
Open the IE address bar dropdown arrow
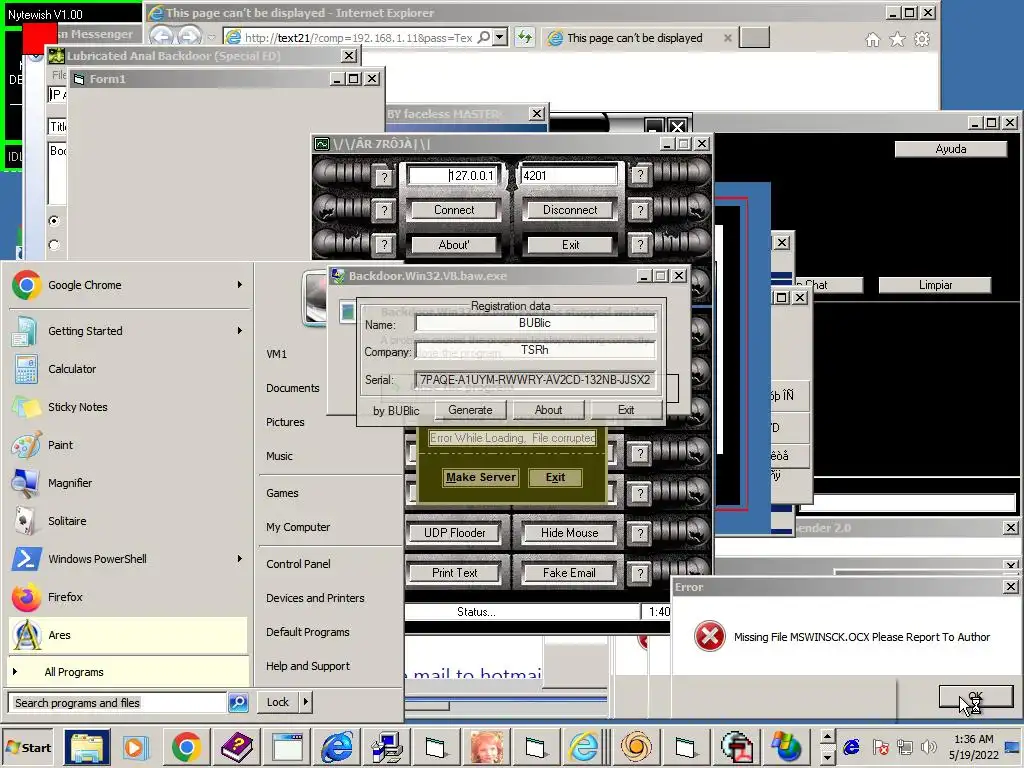500,37
